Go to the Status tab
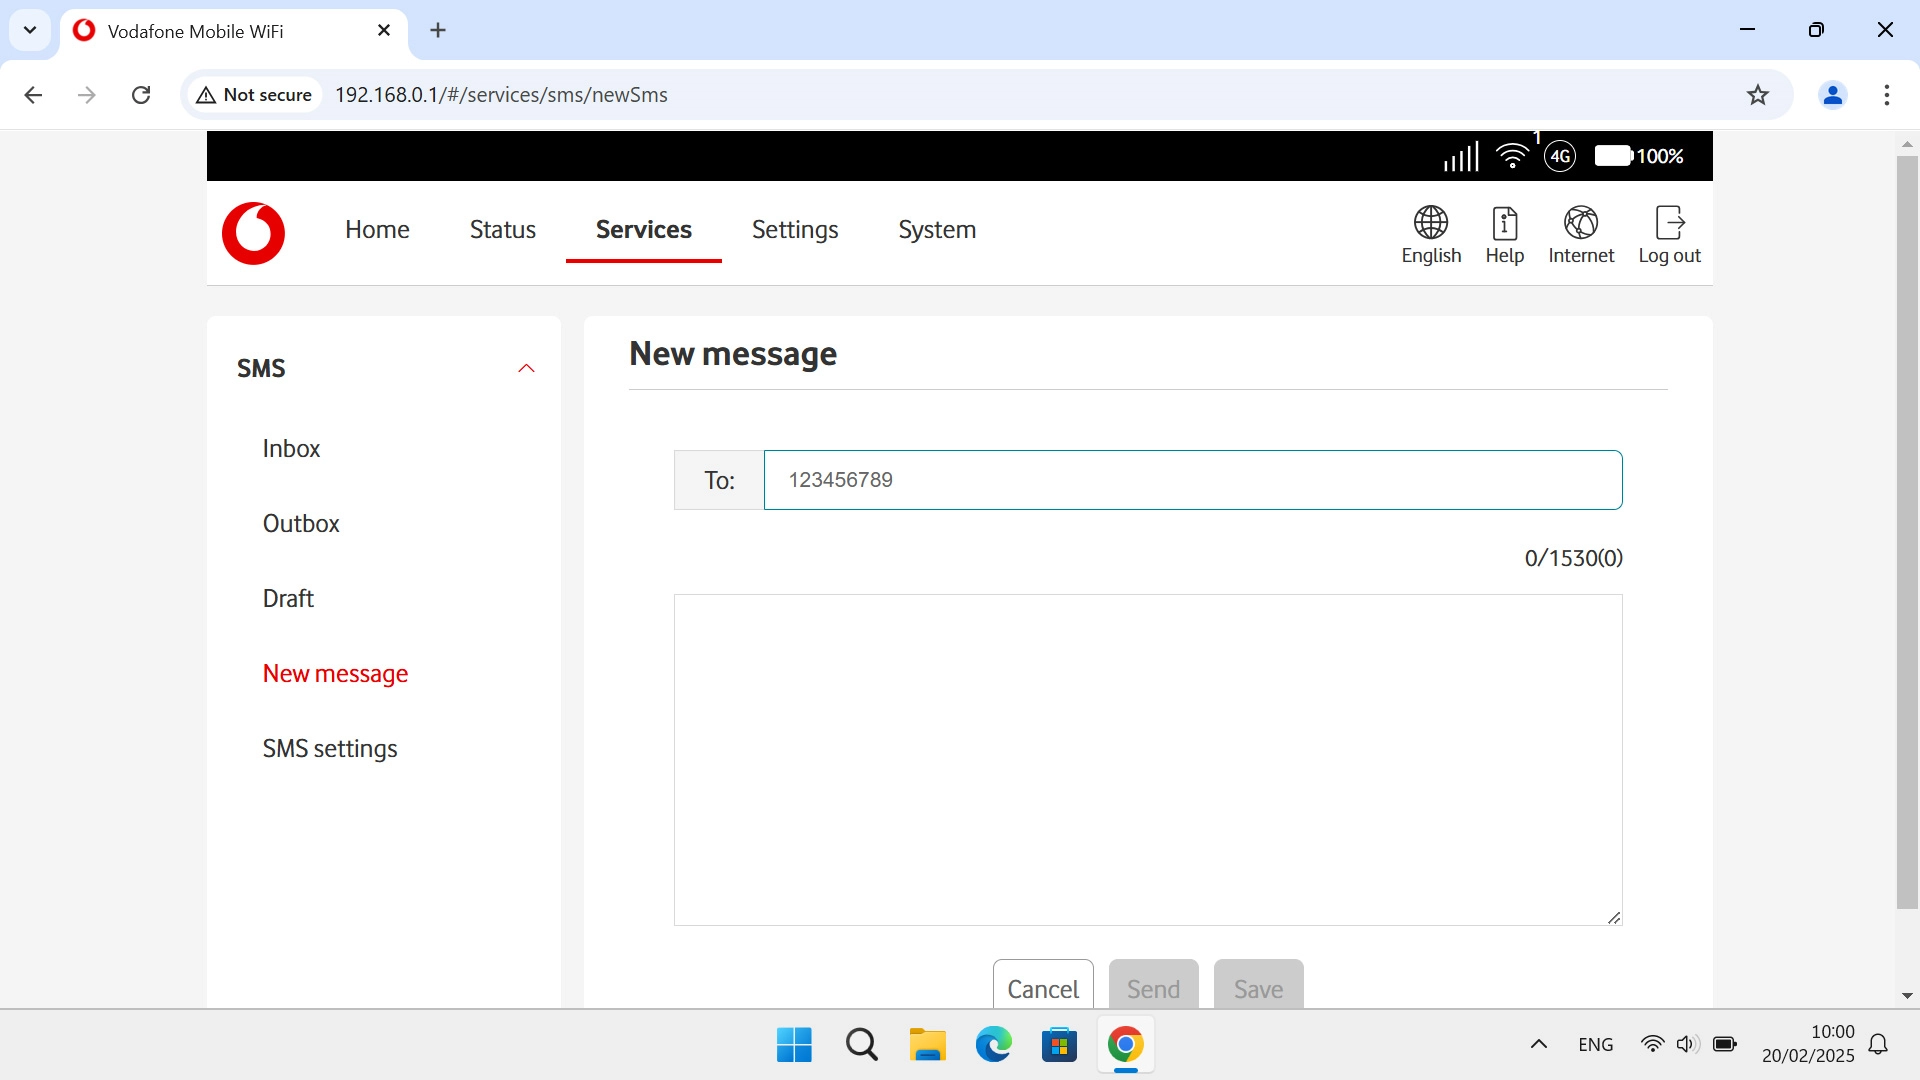This screenshot has width=1920, height=1080. (x=502, y=230)
